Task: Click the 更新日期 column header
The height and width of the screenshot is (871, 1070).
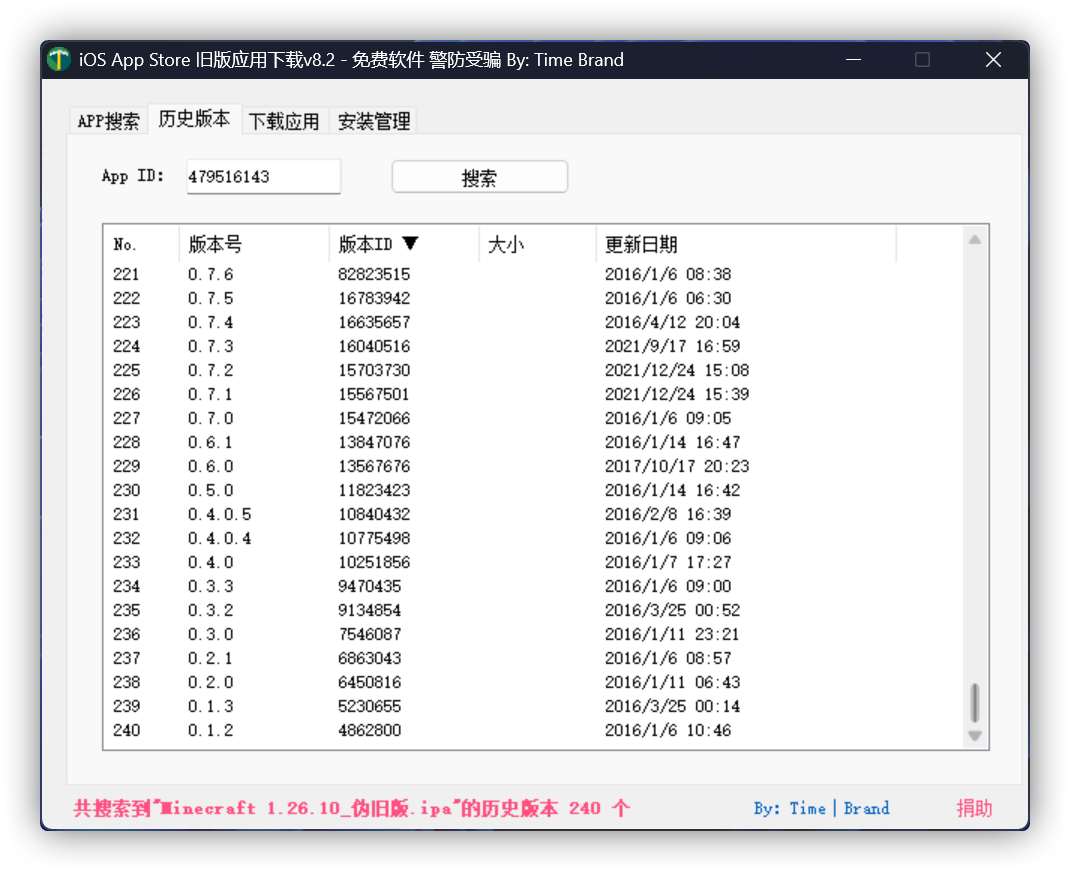Action: [x=640, y=243]
